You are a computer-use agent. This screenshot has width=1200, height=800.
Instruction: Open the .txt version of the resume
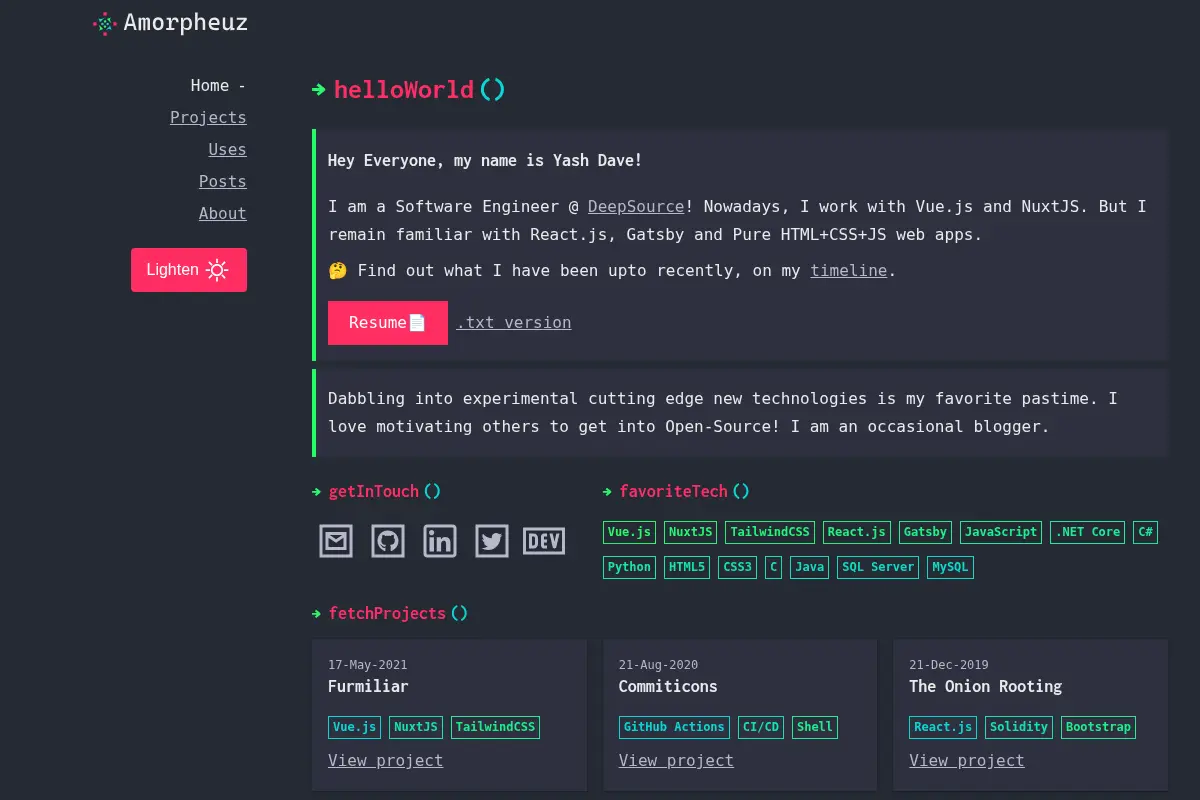point(514,323)
